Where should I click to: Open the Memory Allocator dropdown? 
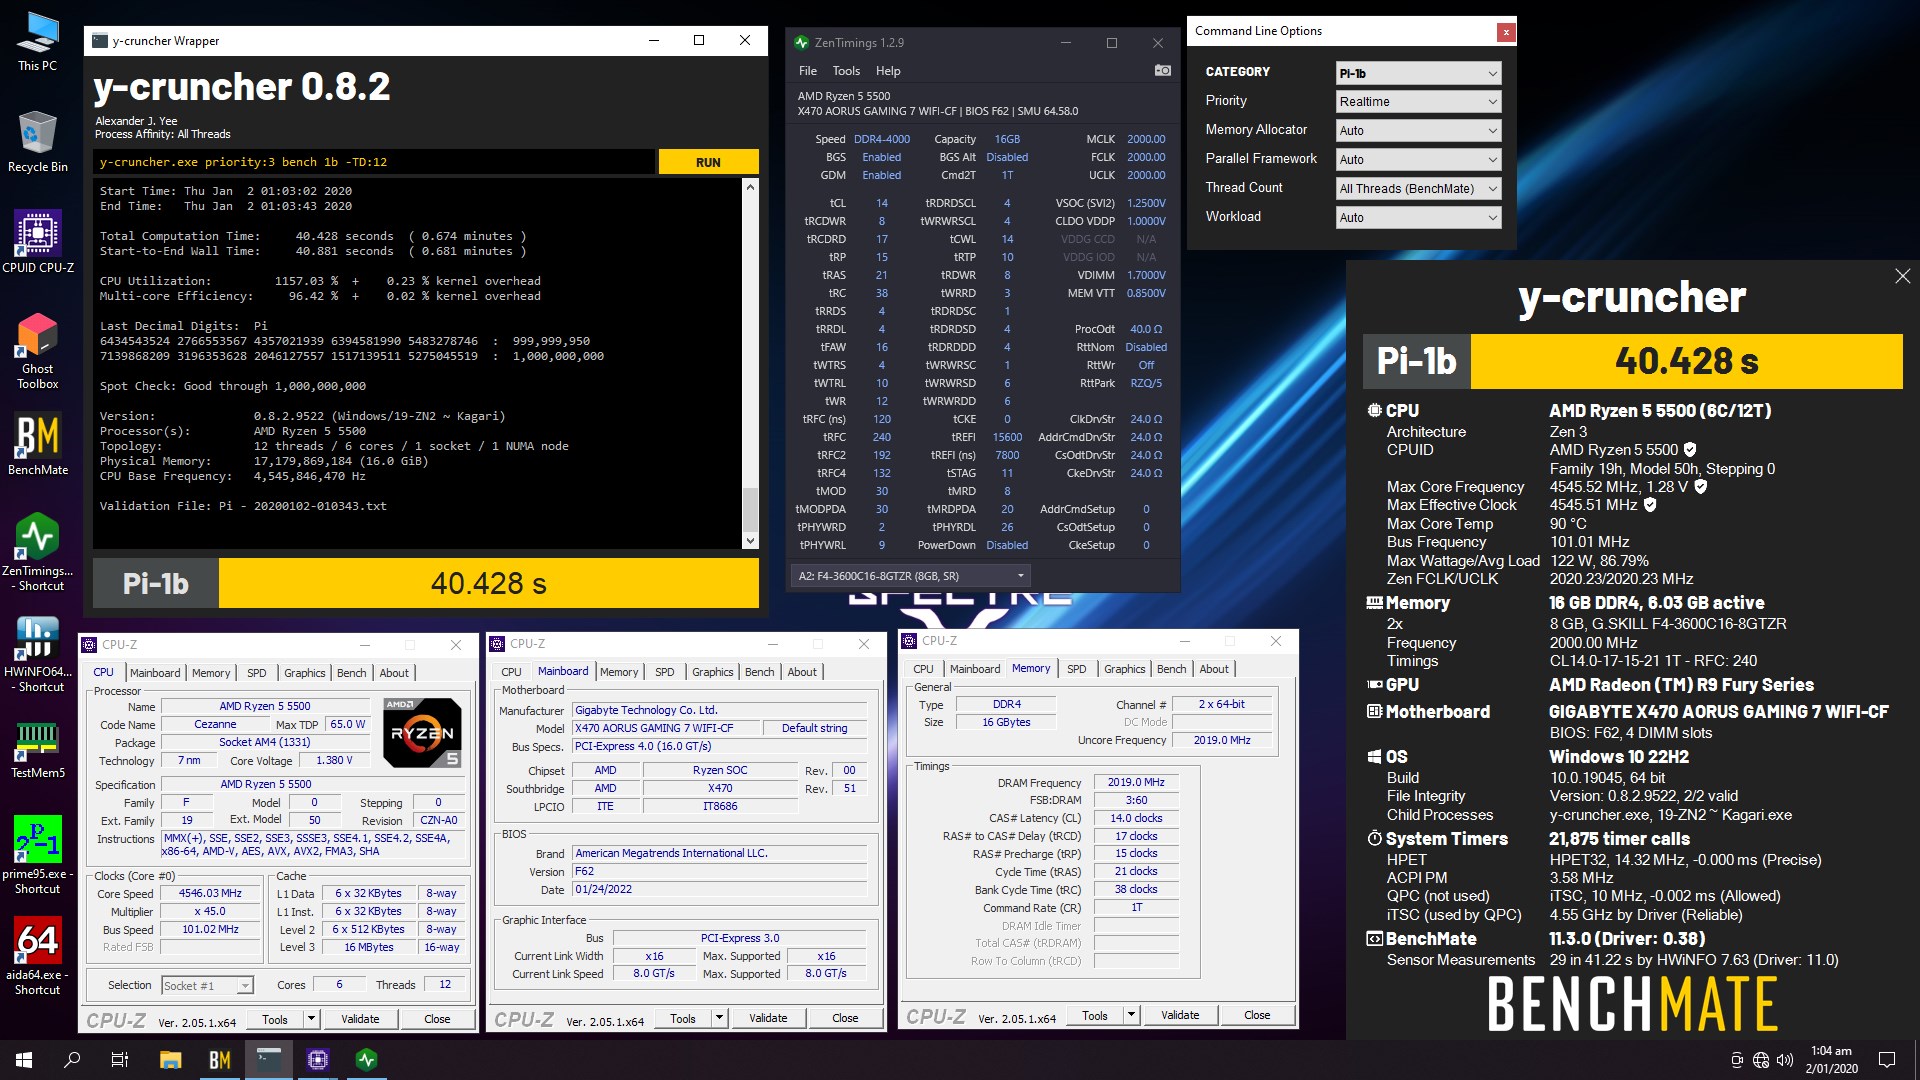pos(1418,131)
